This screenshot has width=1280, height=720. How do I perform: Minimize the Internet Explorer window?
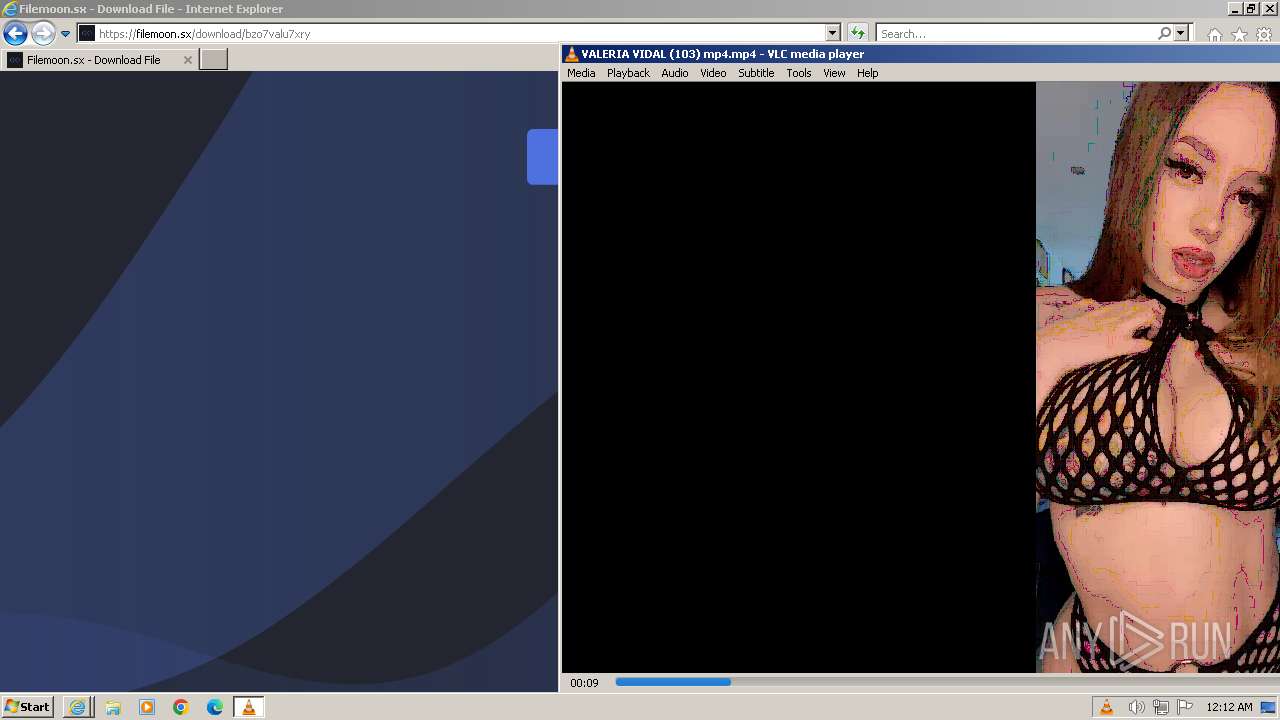pyautogui.click(x=1235, y=8)
